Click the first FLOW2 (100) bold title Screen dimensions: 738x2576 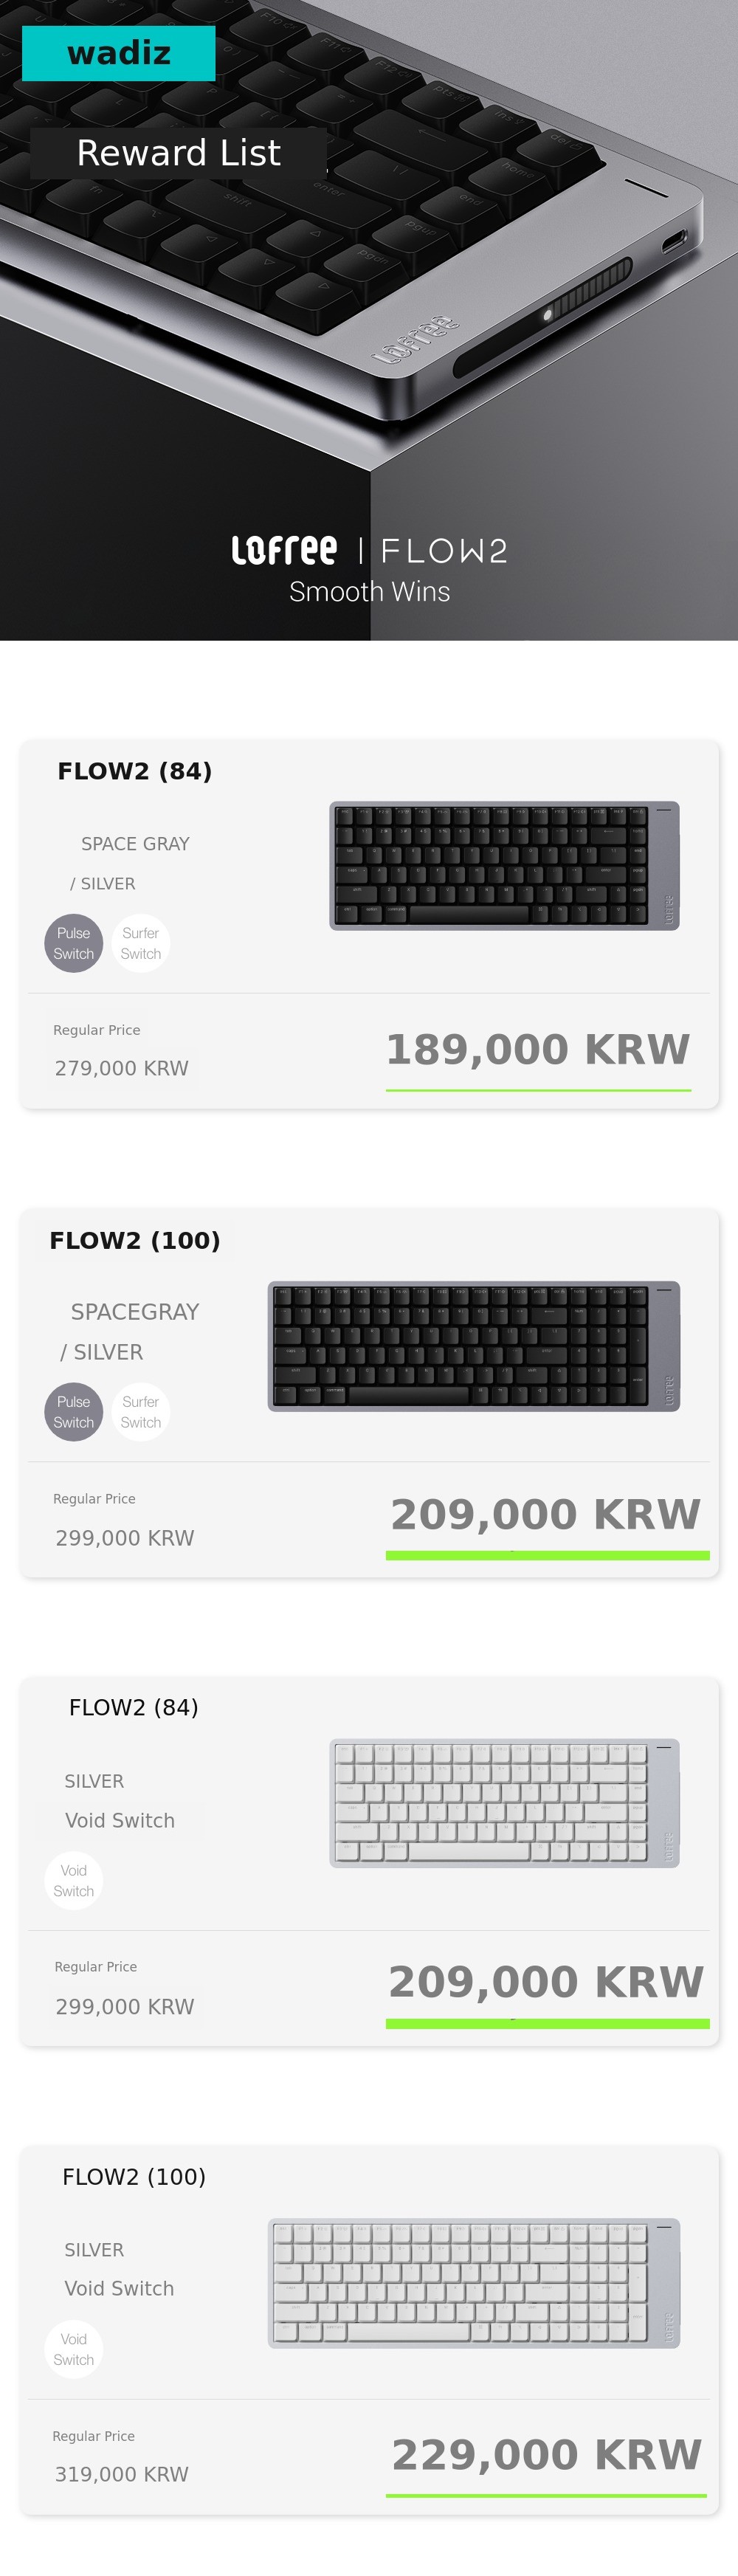(135, 1240)
